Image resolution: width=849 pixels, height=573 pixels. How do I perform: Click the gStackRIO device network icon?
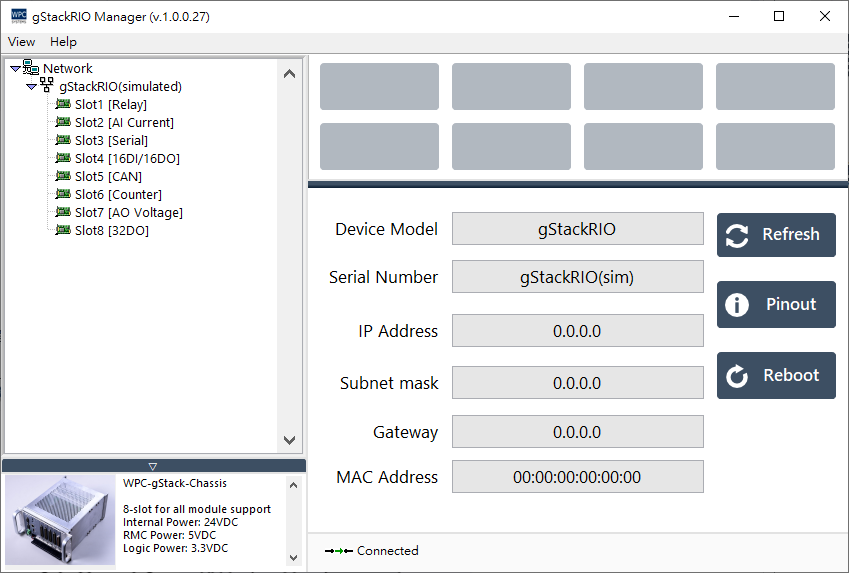click(x=47, y=87)
